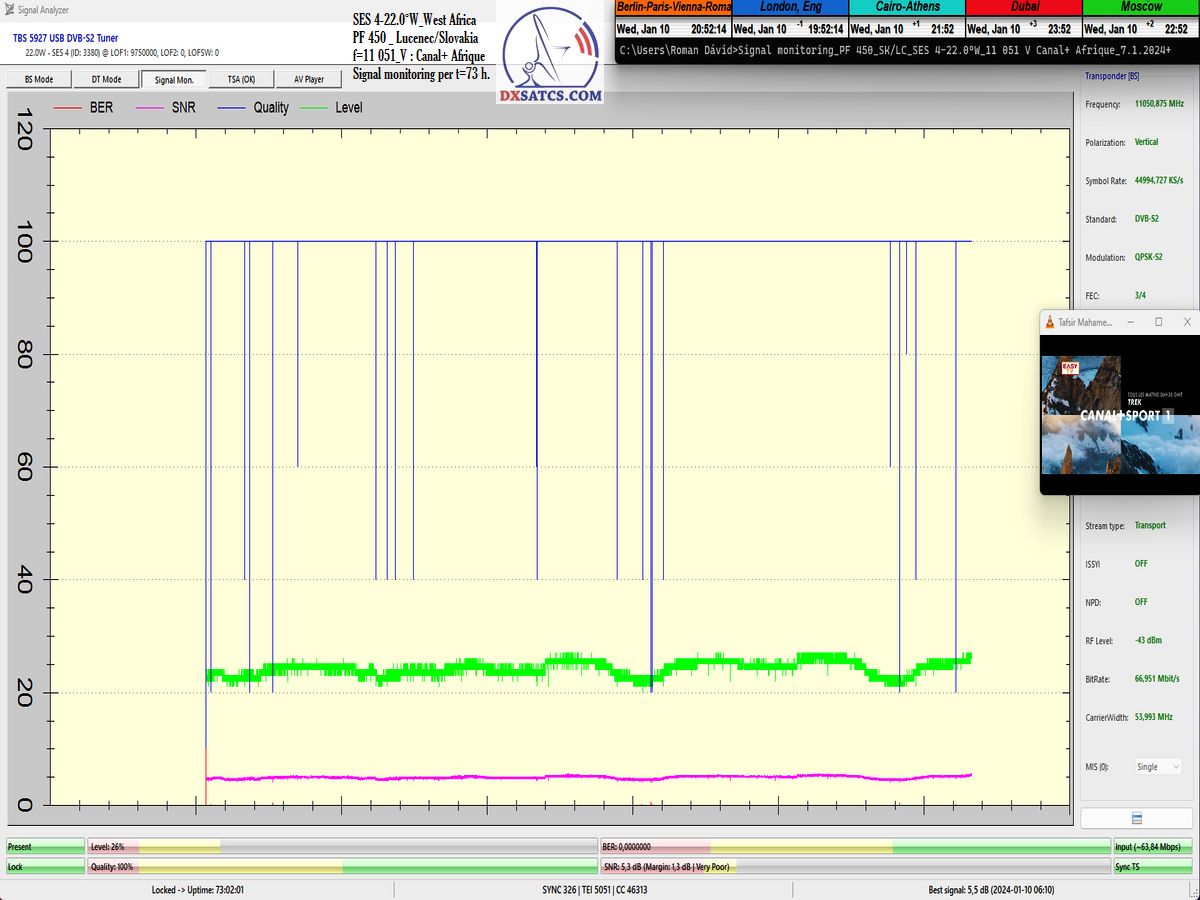Viewport: 1200px width, 900px height.
Task: Switch to BS Mode tab
Action: tap(39, 79)
